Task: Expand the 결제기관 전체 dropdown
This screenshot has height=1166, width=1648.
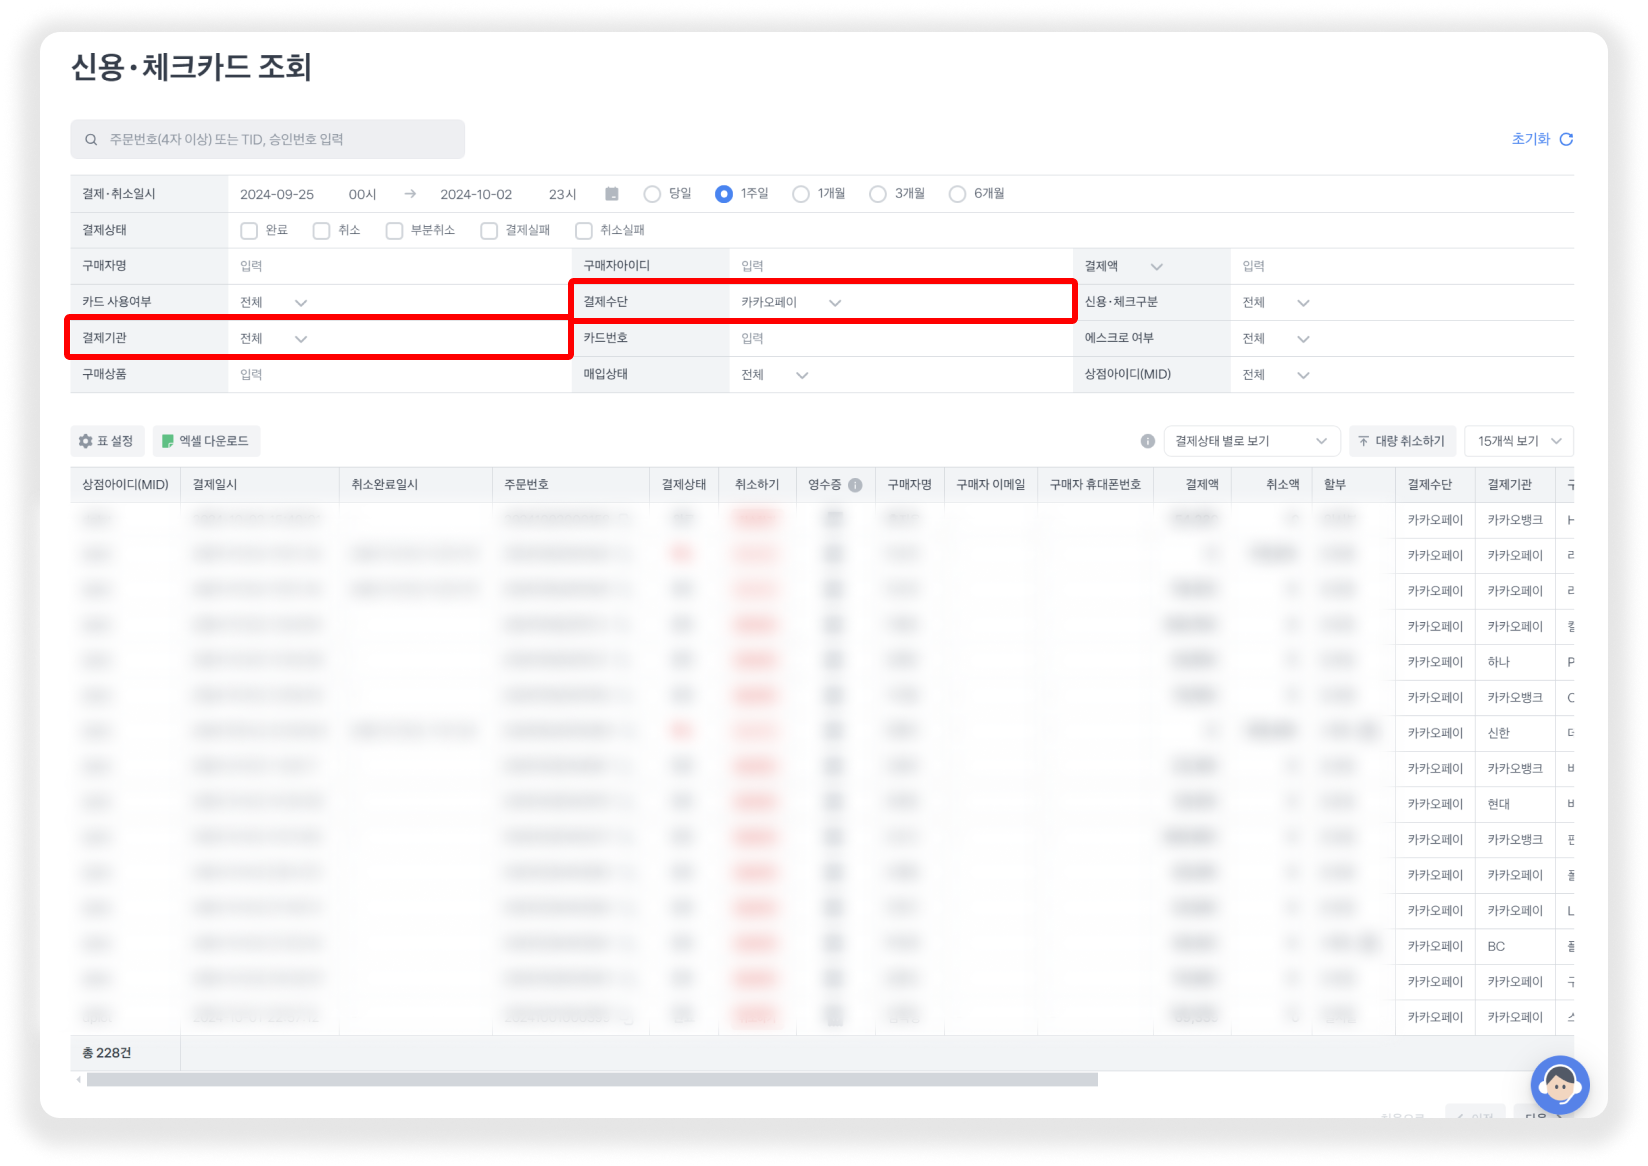Action: coord(274,339)
